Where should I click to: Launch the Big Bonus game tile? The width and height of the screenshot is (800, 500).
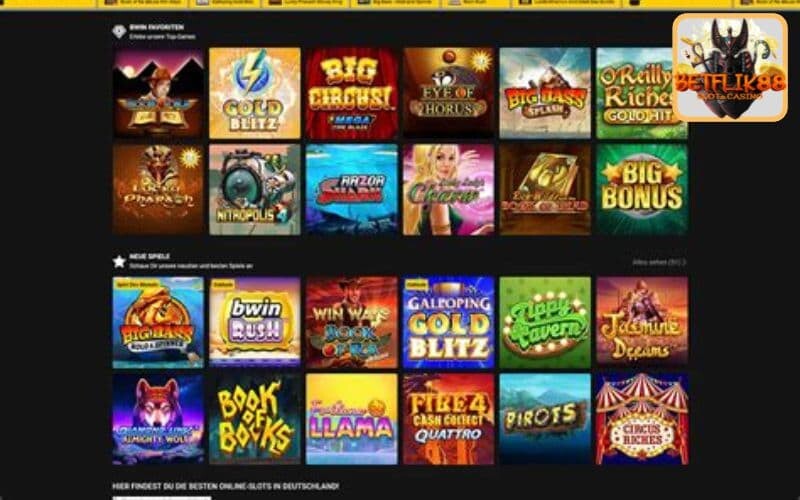642,189
